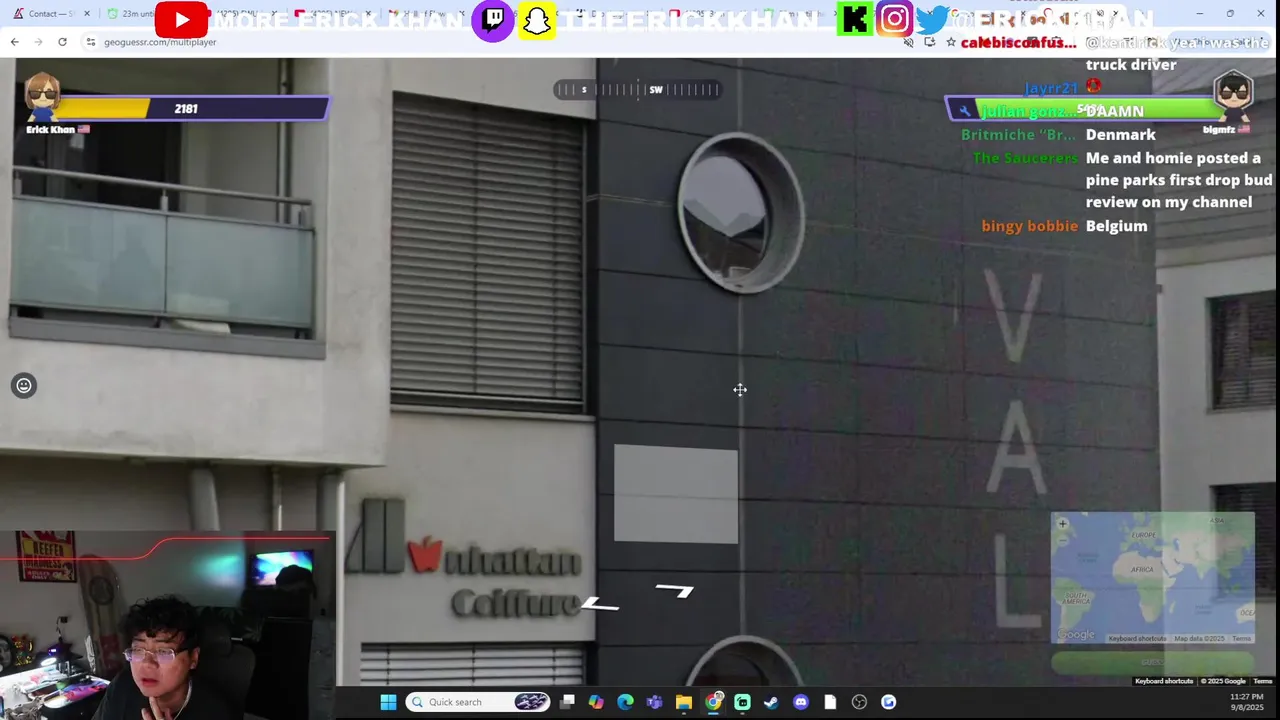1280x720 pixels.
Task: Click browser Back arrow
Action: coord(14,42)
